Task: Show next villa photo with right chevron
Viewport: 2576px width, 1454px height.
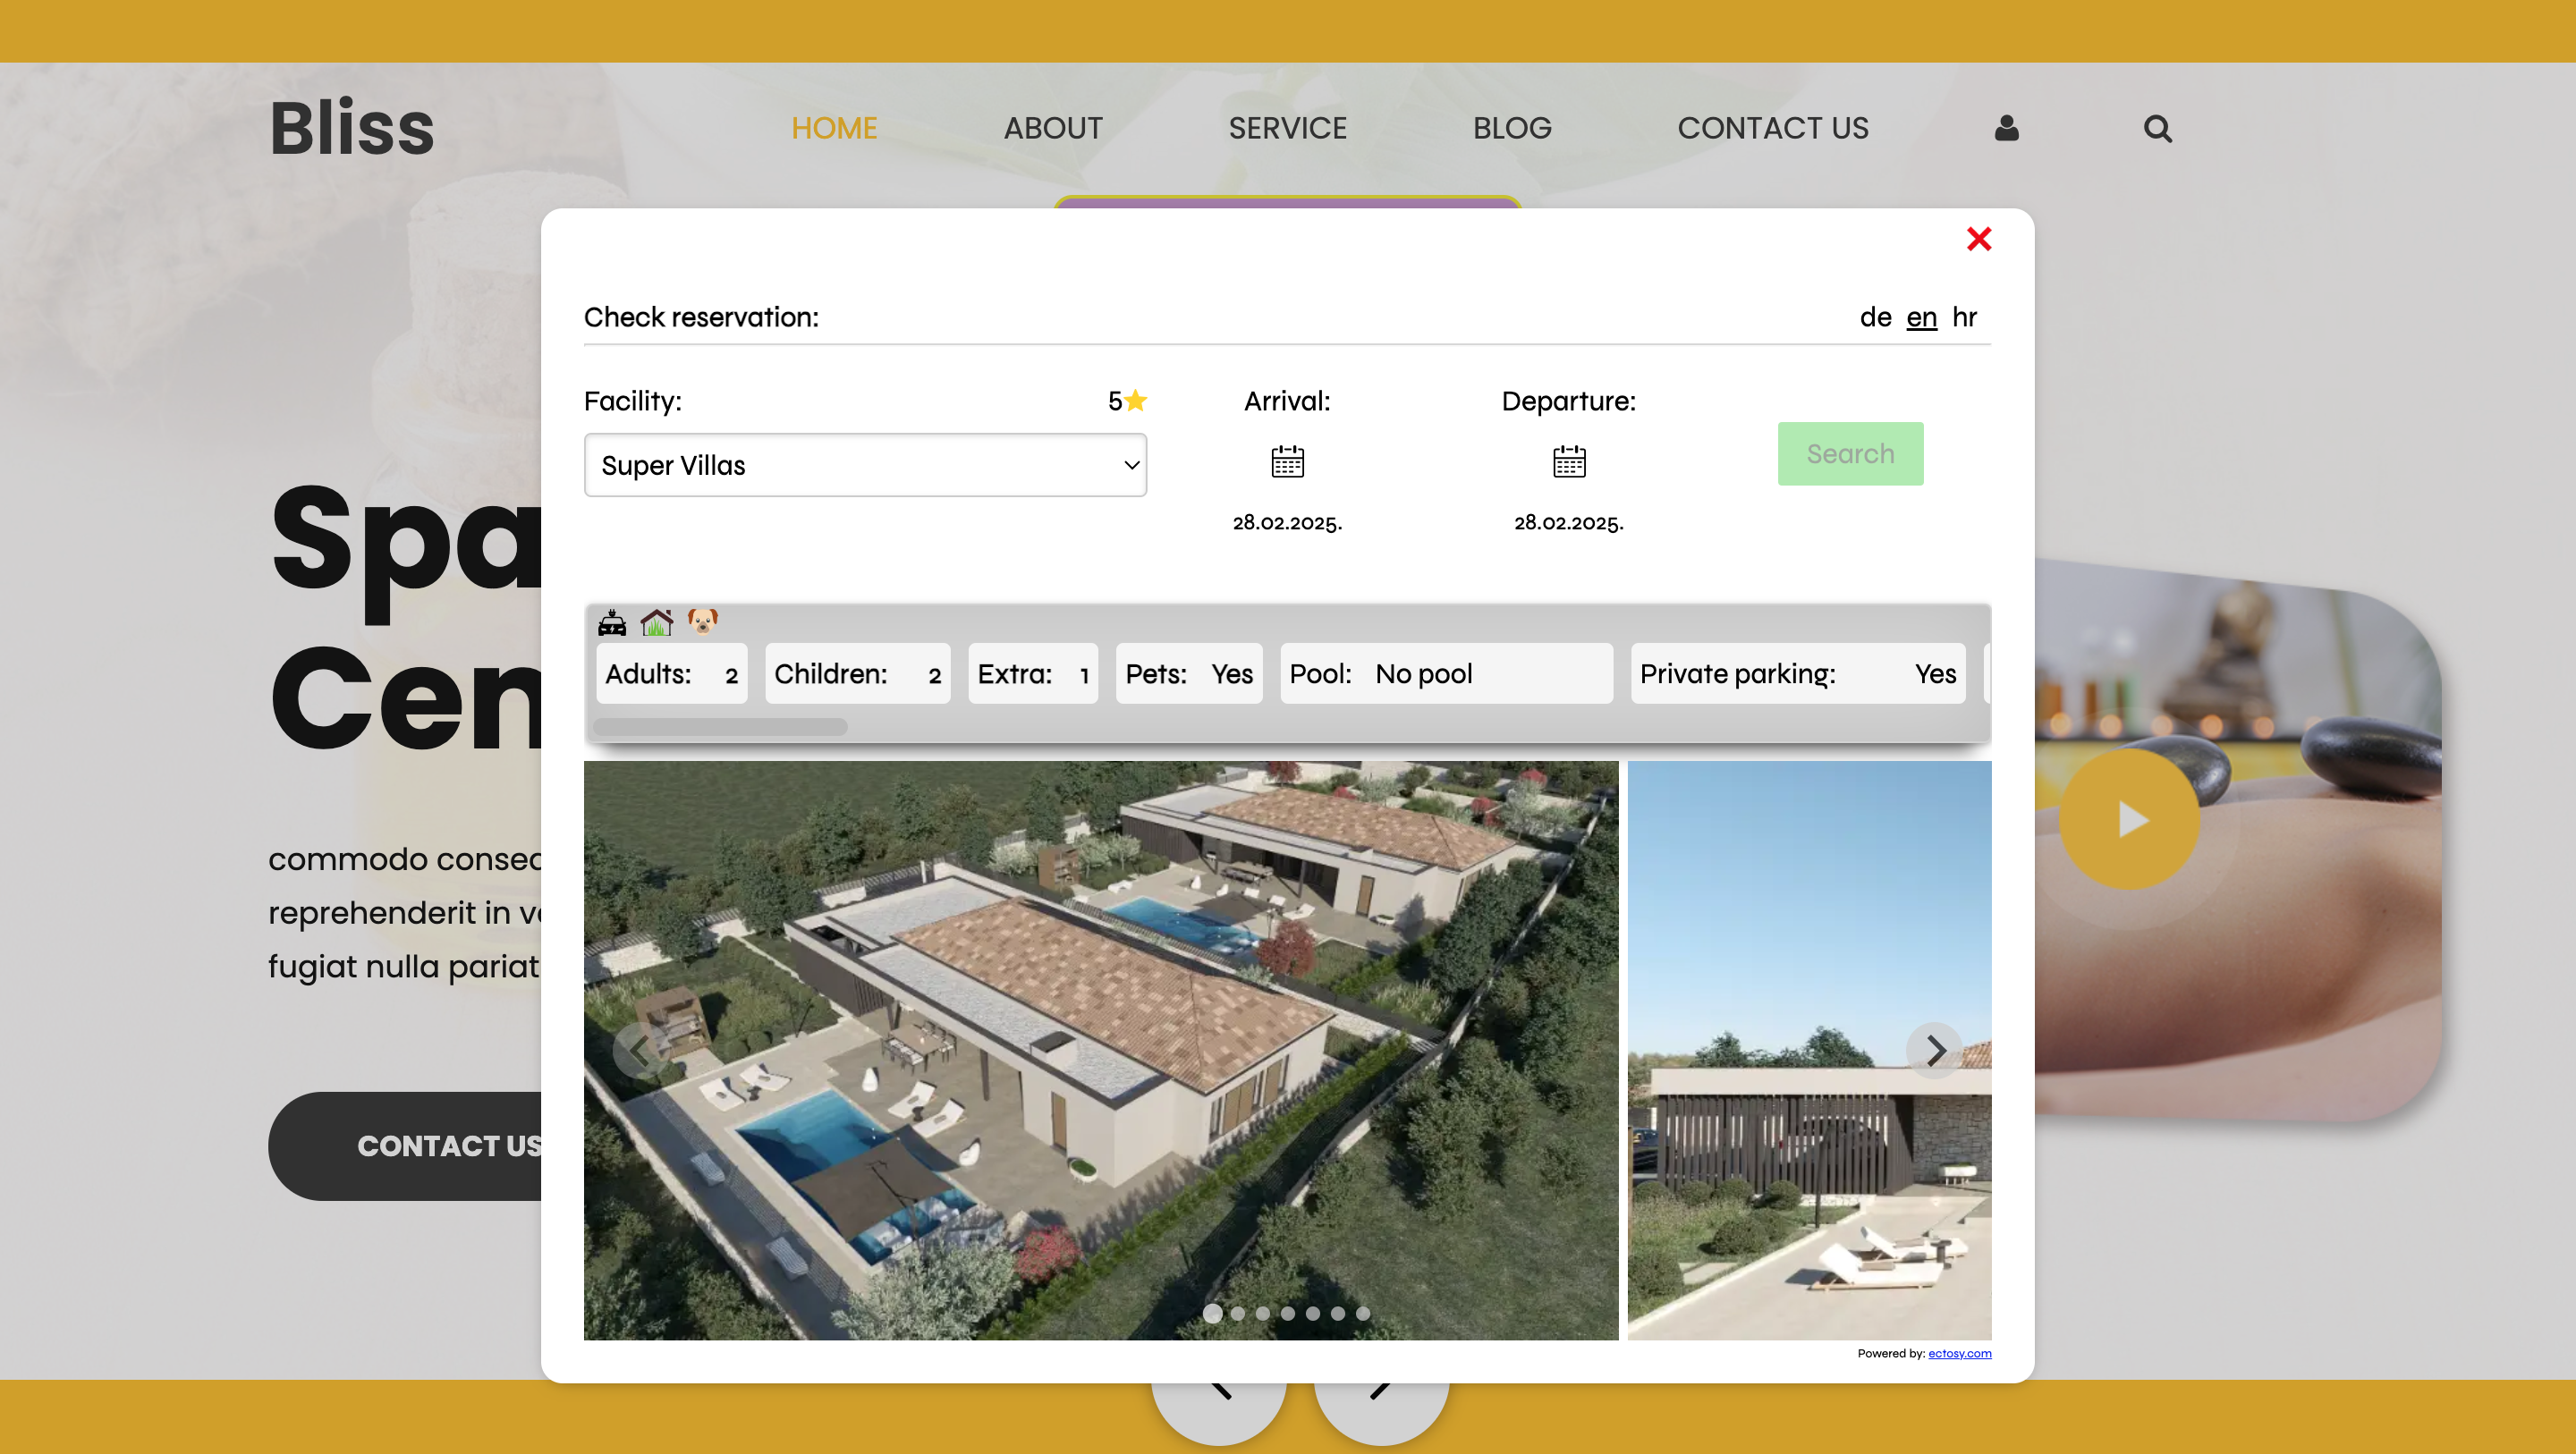Action: pyautogui.click(x=1935, y=1050)
